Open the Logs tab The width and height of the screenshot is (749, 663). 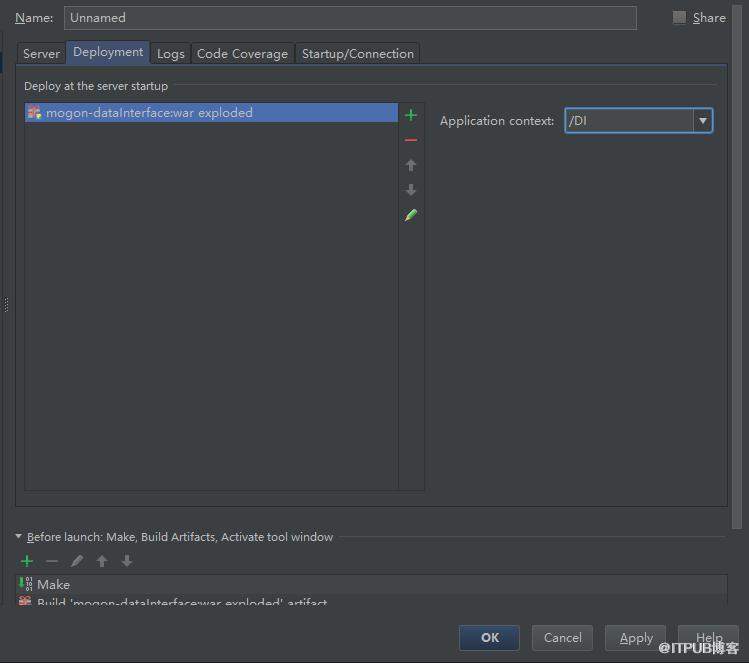click(x=171, y=53)
